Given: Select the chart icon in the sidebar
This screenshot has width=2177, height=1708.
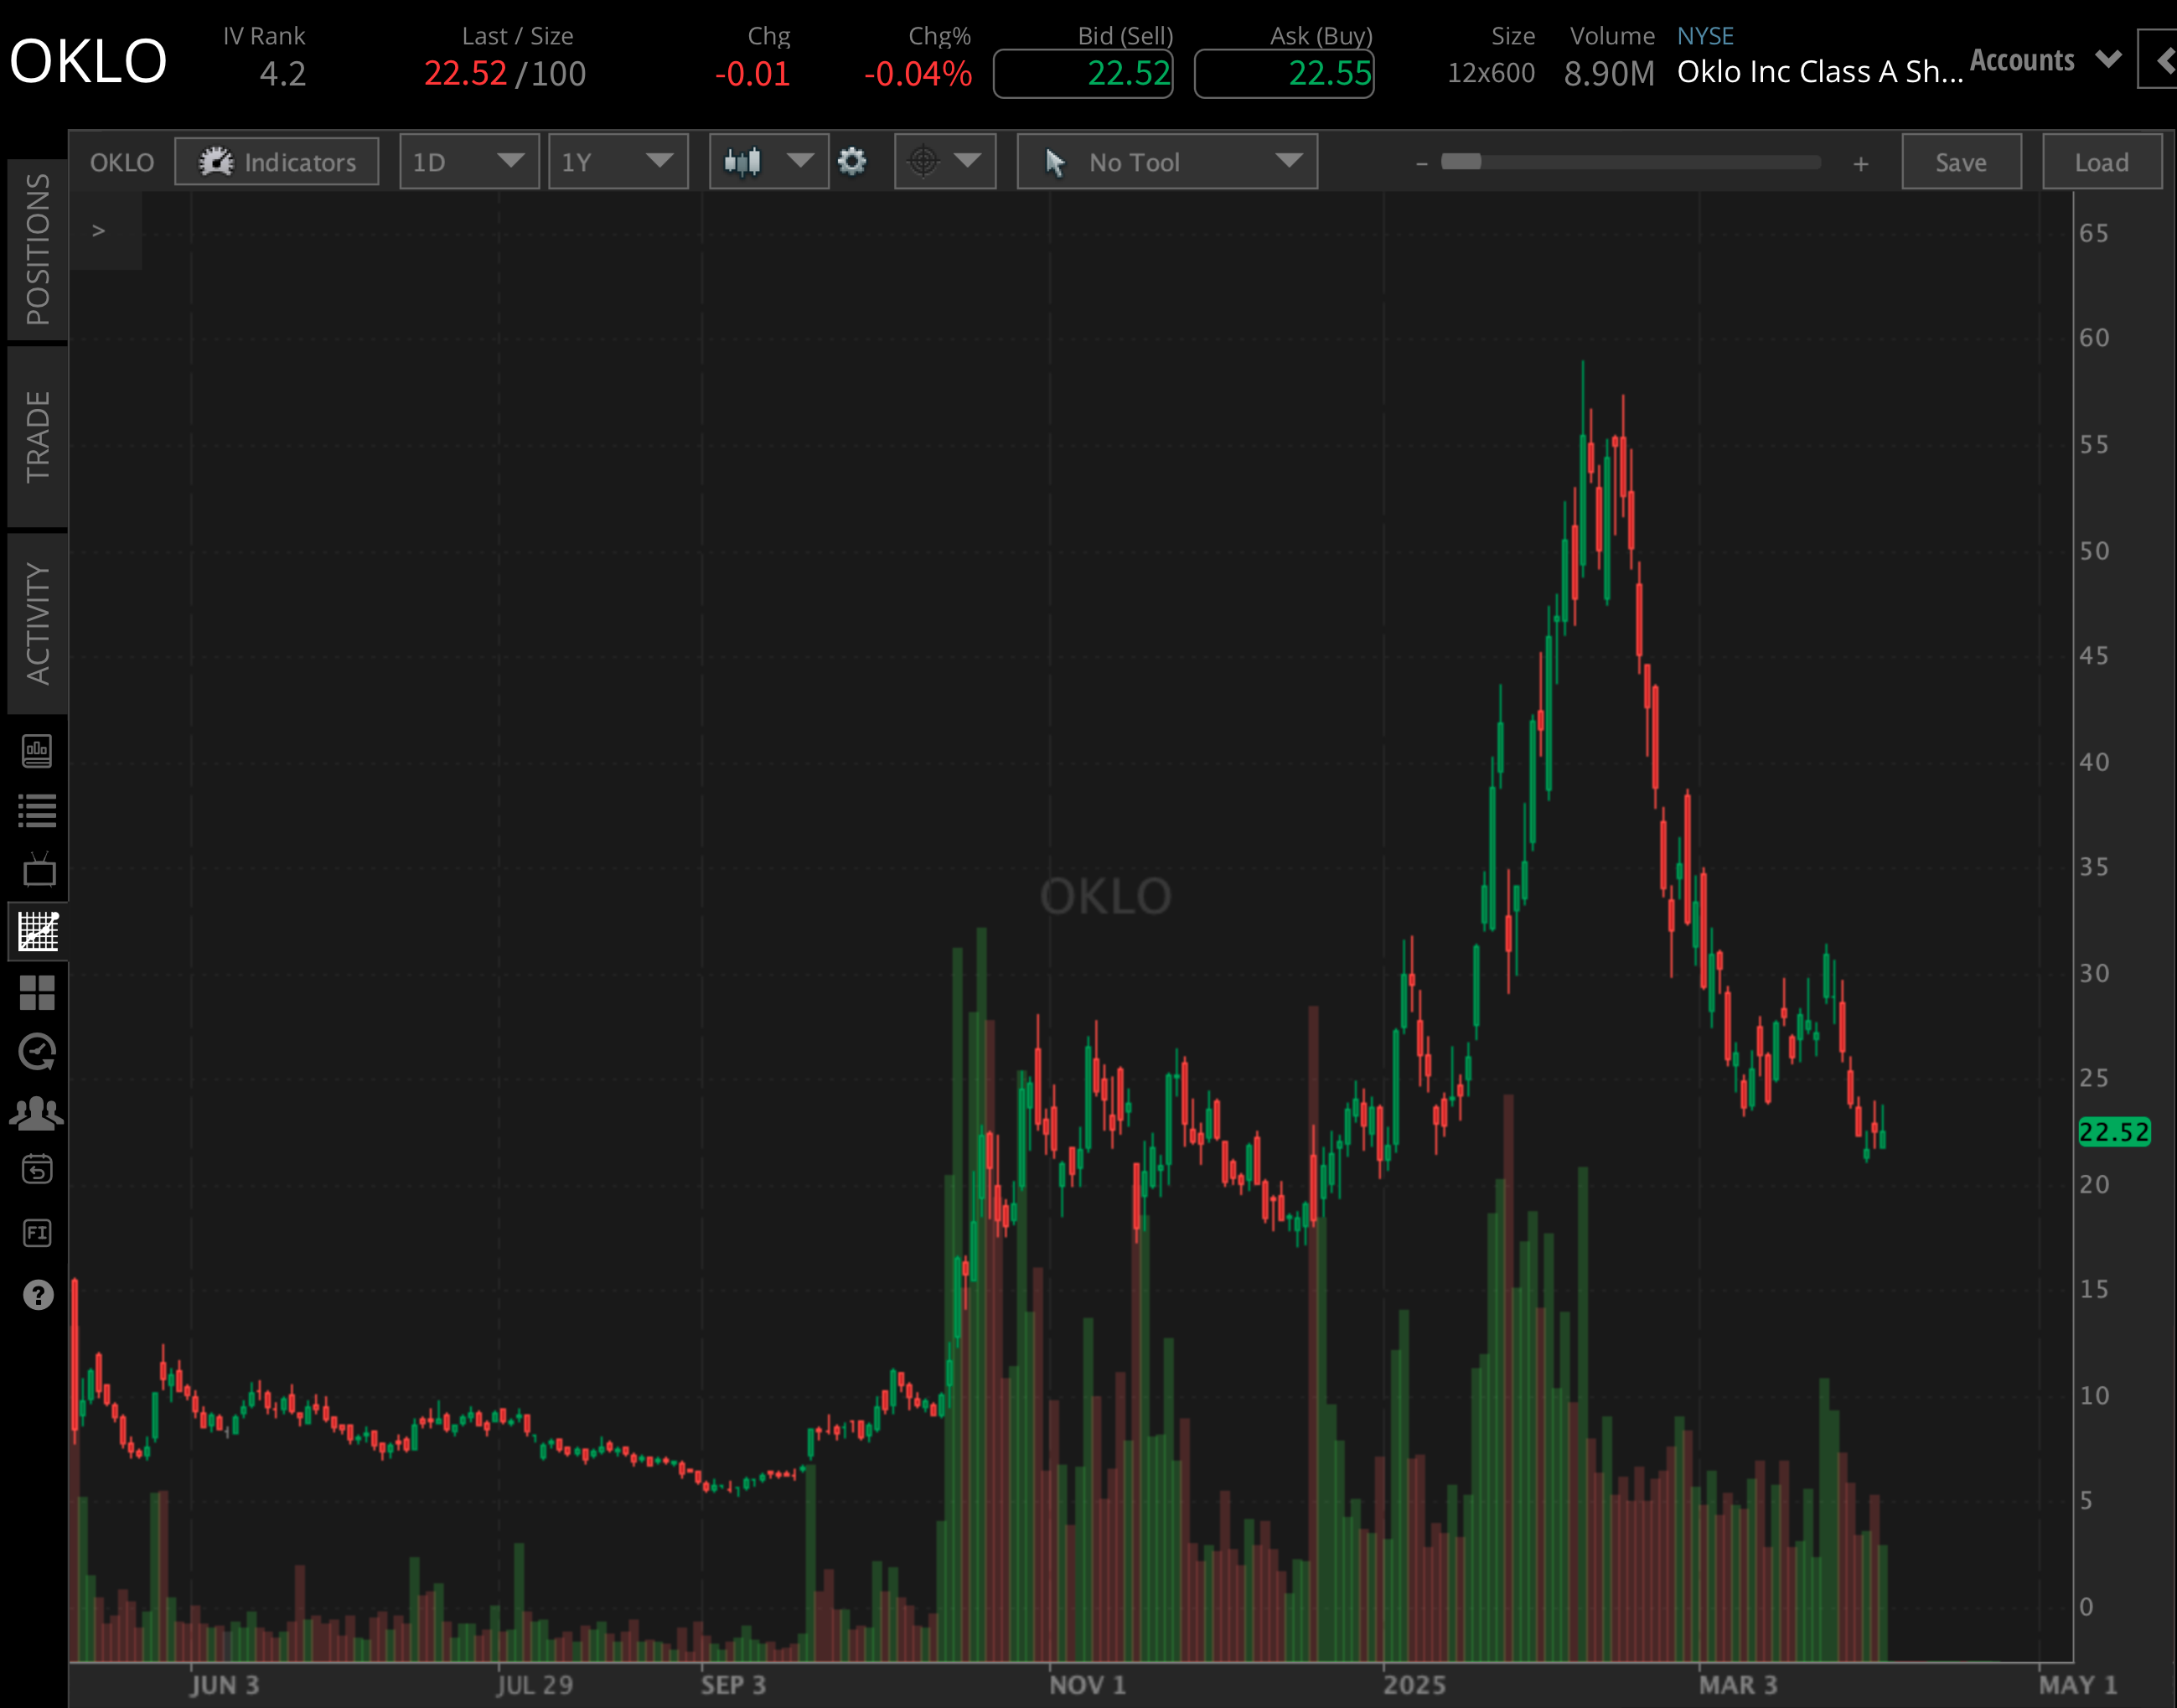Looking at the screenshot, I should [x=38, y=932].
